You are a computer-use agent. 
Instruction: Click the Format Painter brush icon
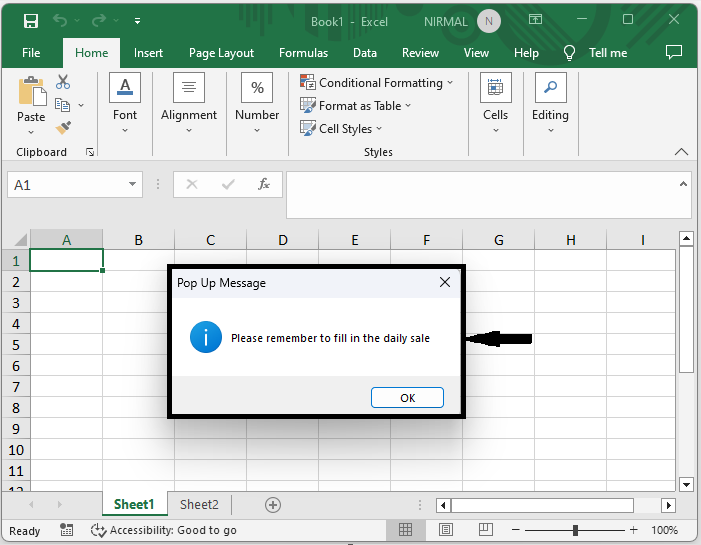coord(63,127)
